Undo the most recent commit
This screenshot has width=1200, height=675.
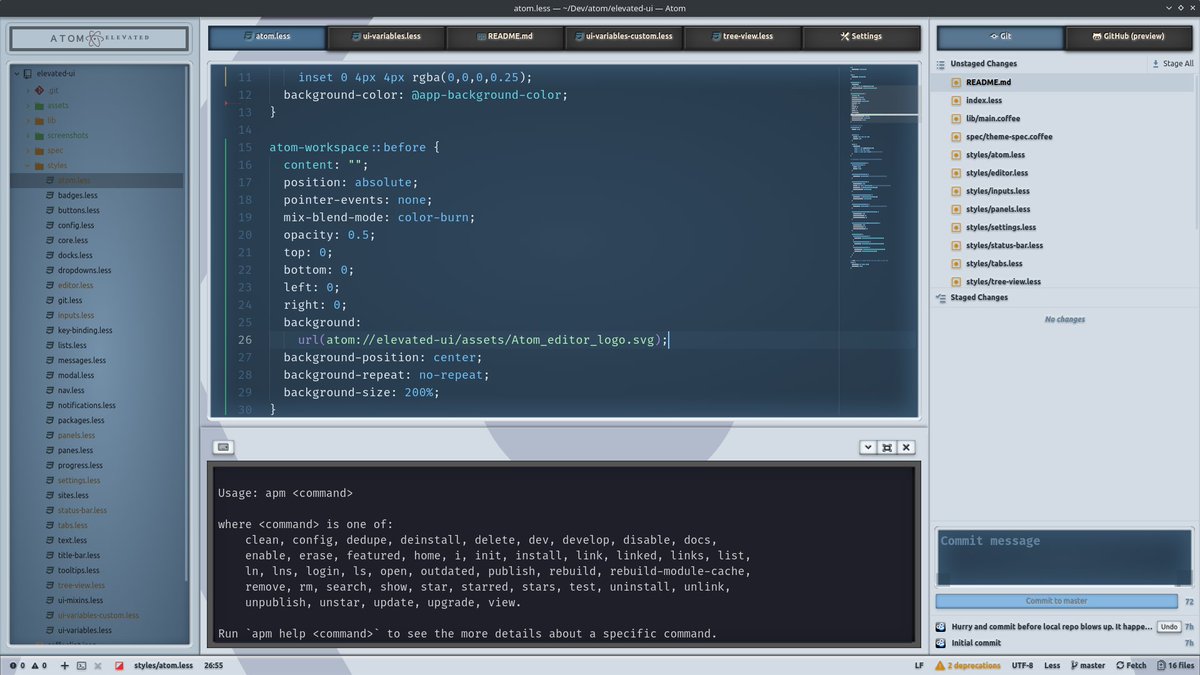[x=1168, y=627]
